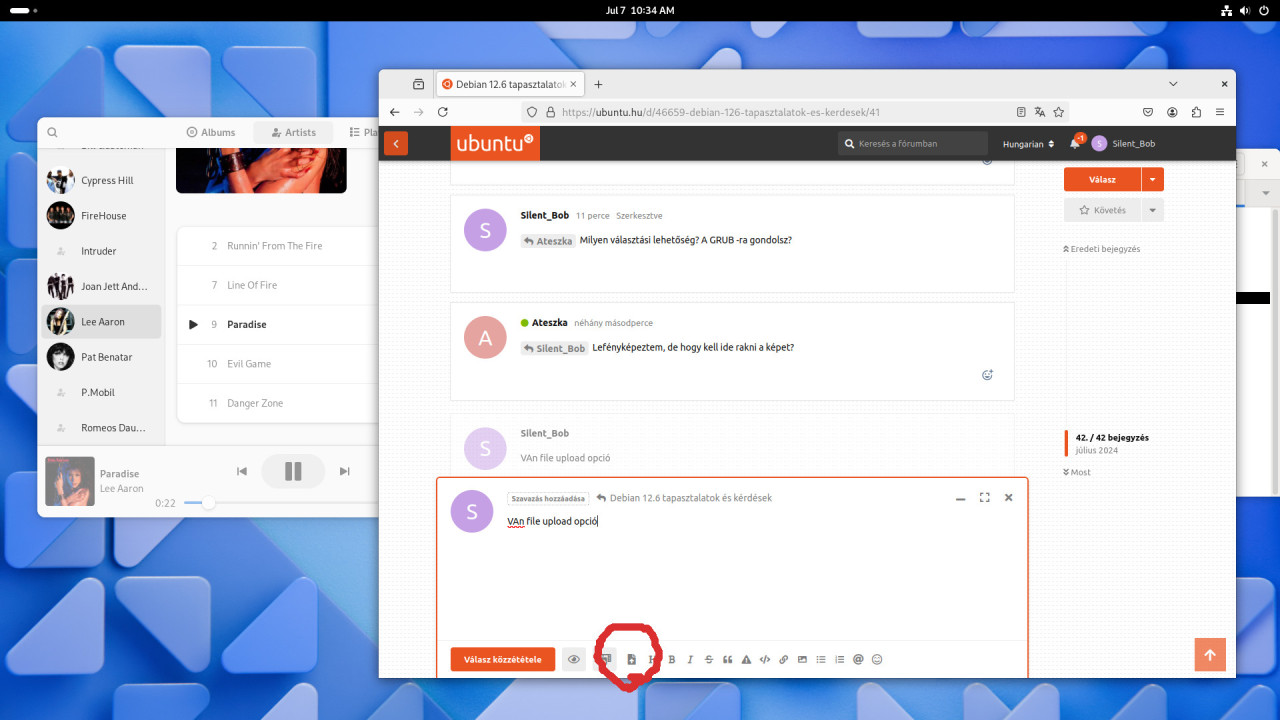The height and width of the screenshot is (720, 1280).
Task: Expand the Válasz button dropdown arrow
Action: [1153, 179]
